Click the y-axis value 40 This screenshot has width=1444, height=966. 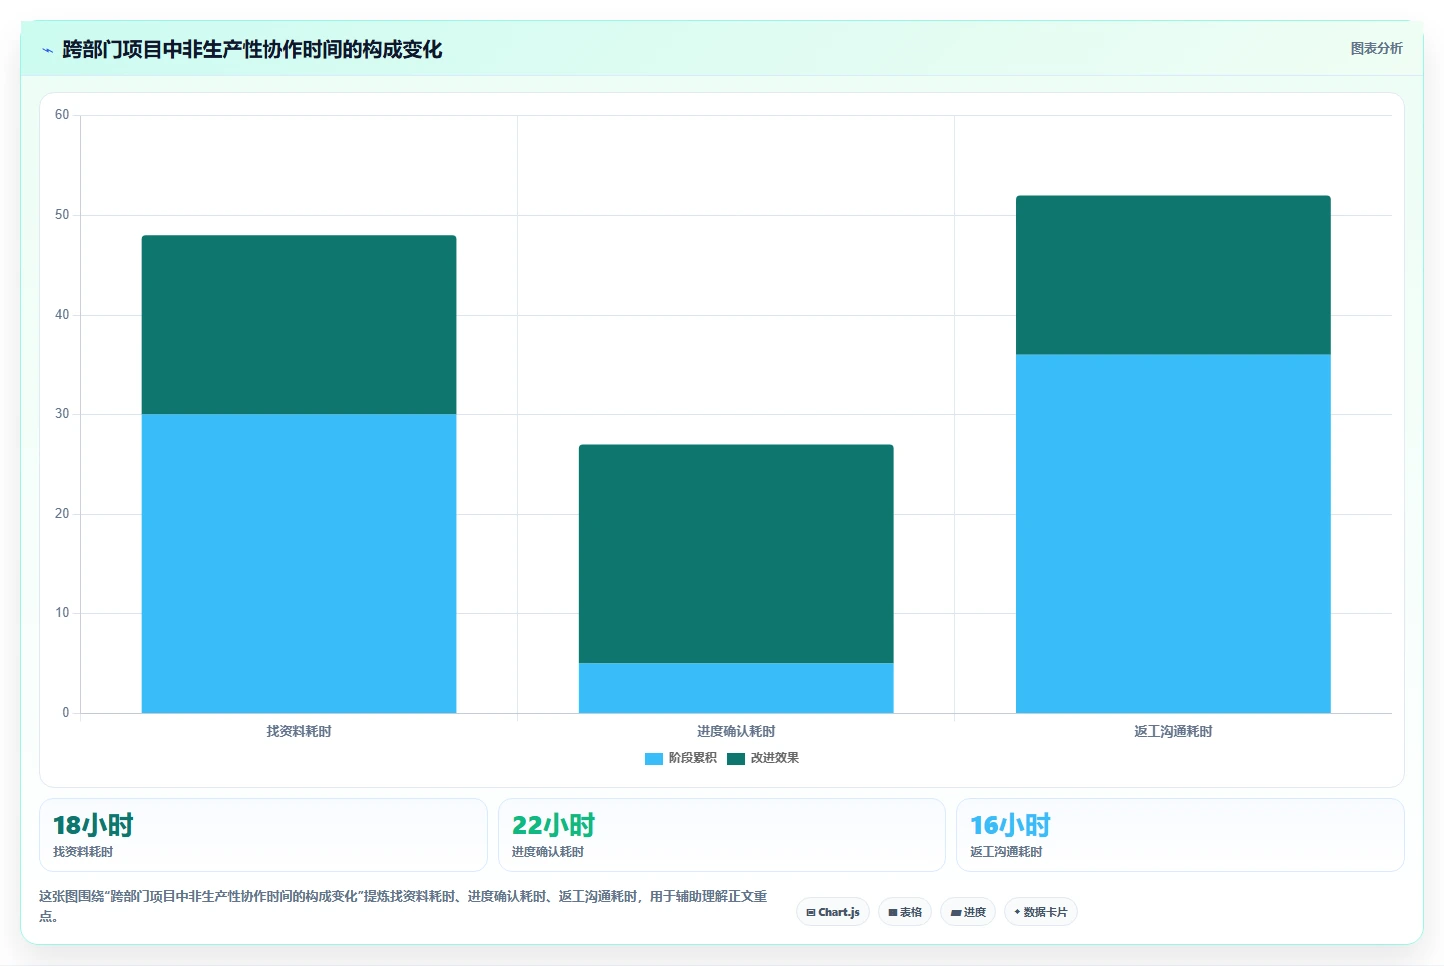coord(62,315)
